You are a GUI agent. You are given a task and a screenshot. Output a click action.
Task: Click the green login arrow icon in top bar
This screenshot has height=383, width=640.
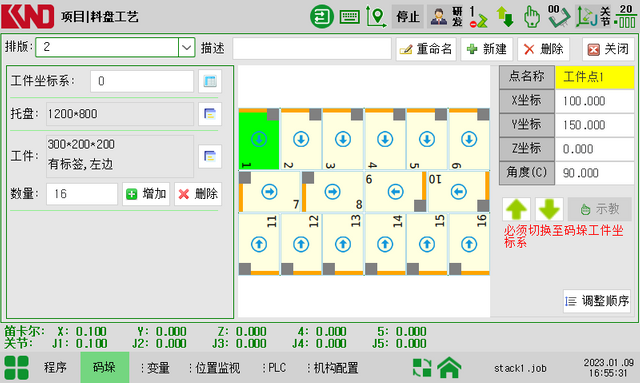click(322, 16)
